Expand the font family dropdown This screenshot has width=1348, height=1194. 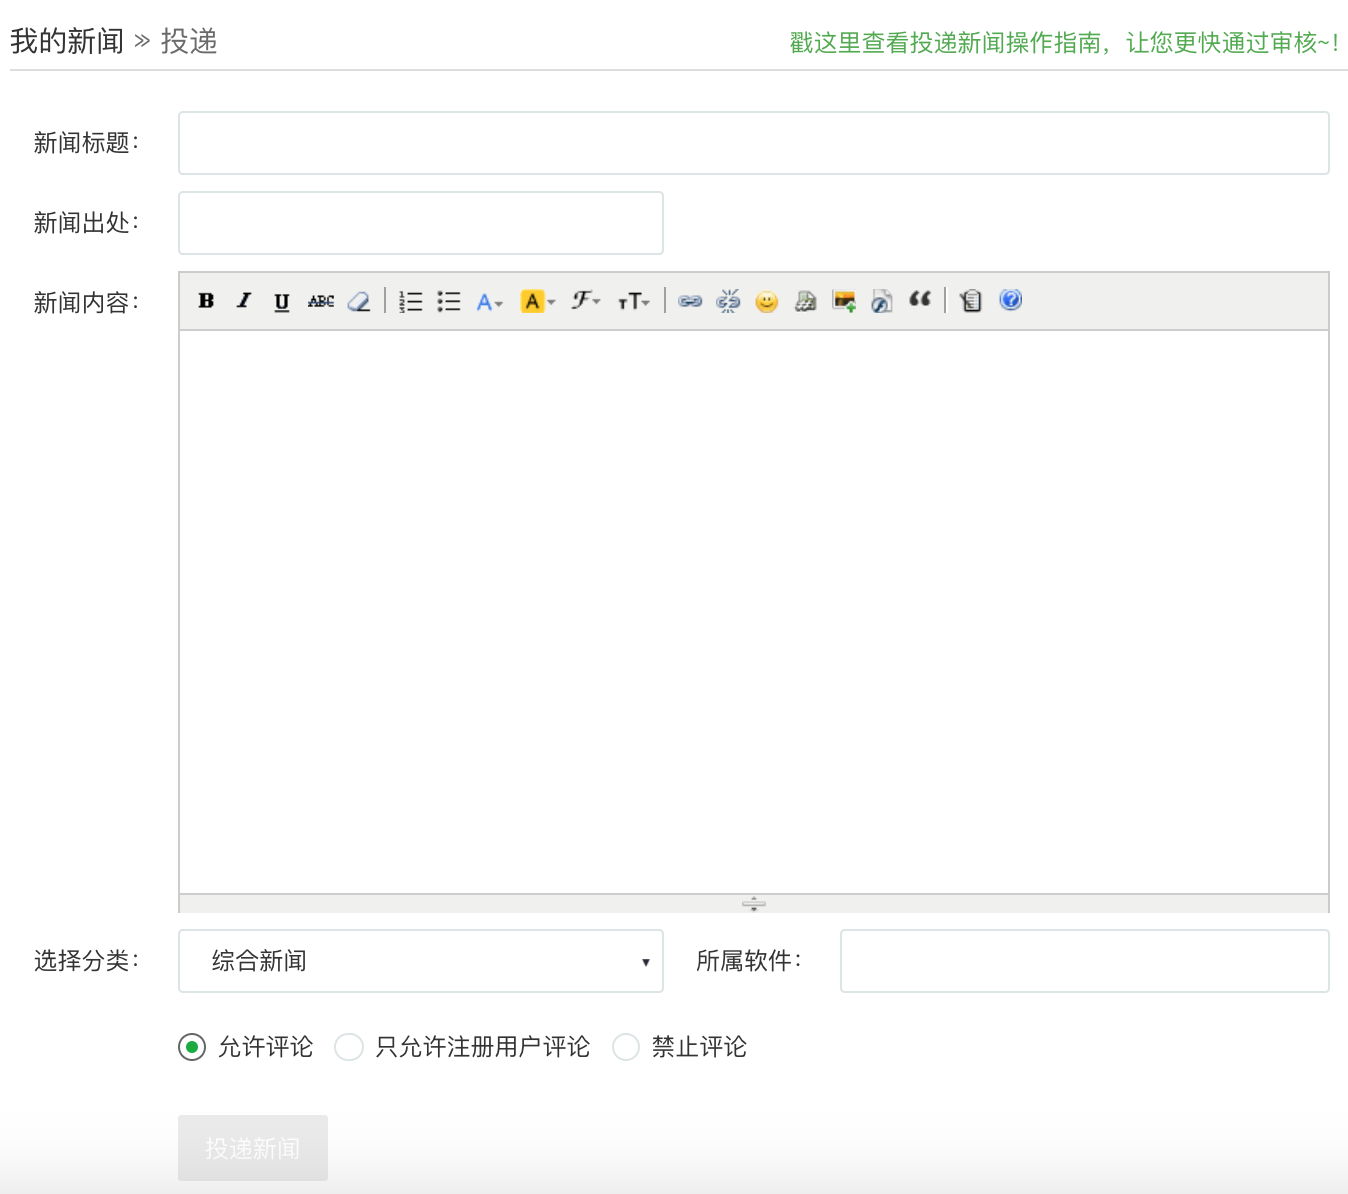(586, 301)
